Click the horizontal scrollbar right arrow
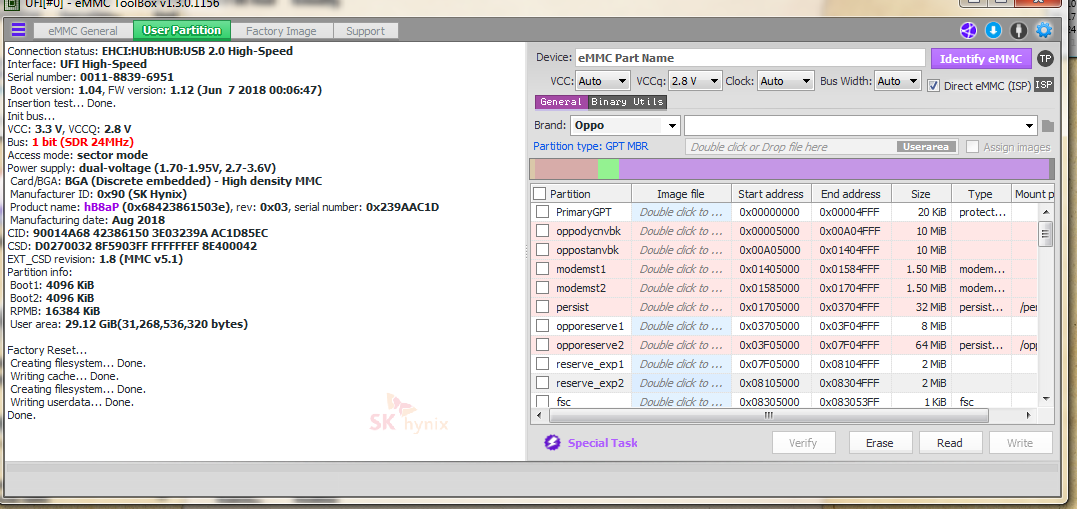This screenshot has height=509, width=1077. (x=1028, y=416)
